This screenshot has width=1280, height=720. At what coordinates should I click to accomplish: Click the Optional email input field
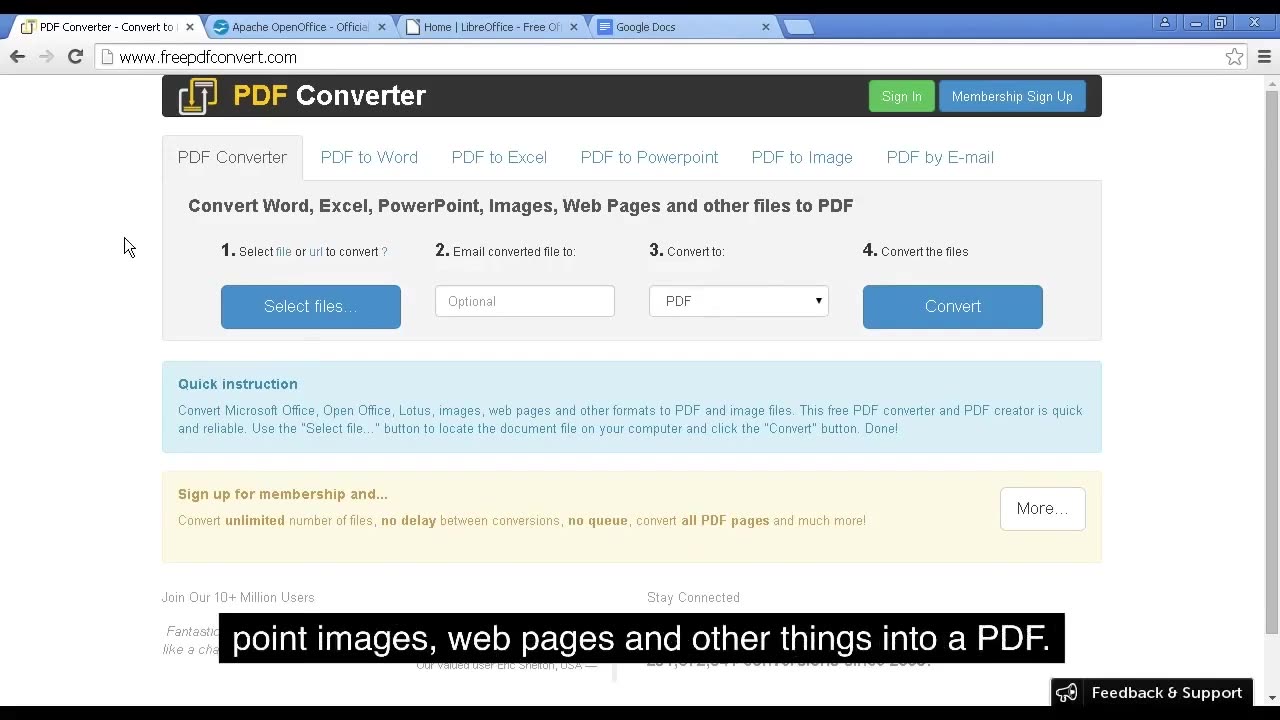(x=524, y=301)
